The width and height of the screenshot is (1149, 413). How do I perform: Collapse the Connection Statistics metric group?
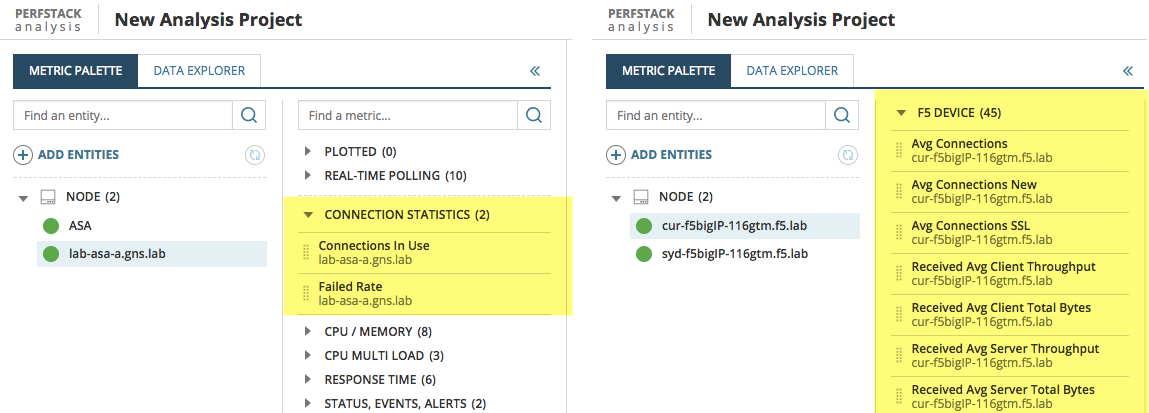308,214
